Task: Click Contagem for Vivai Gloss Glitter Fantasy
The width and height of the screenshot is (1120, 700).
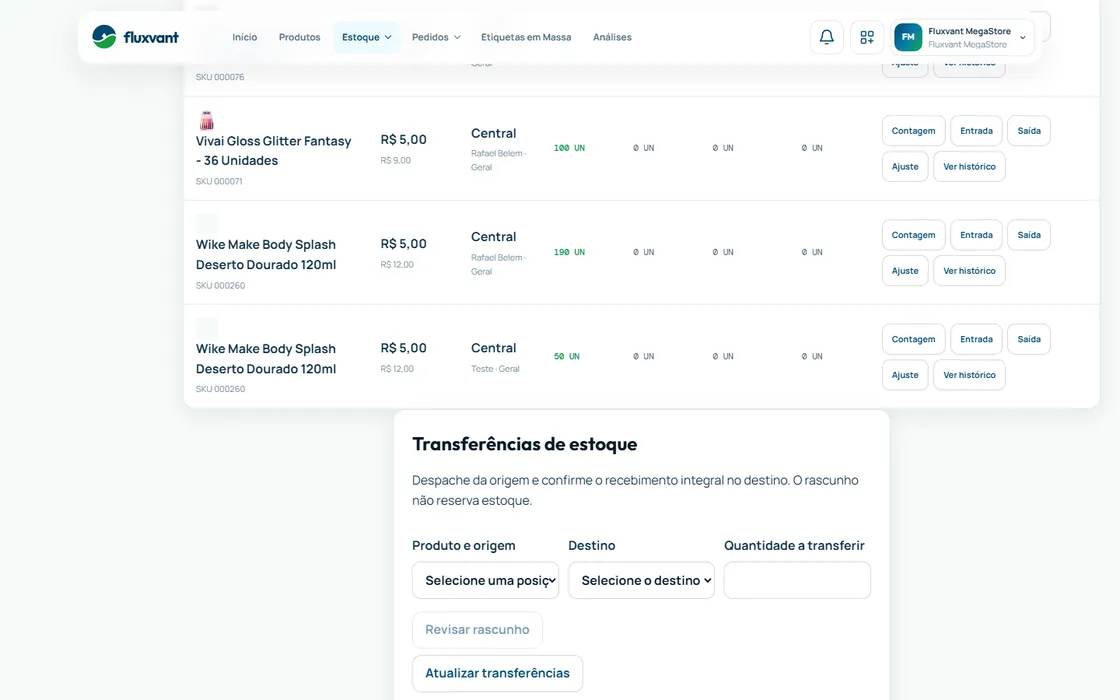Action: [914, 131]
